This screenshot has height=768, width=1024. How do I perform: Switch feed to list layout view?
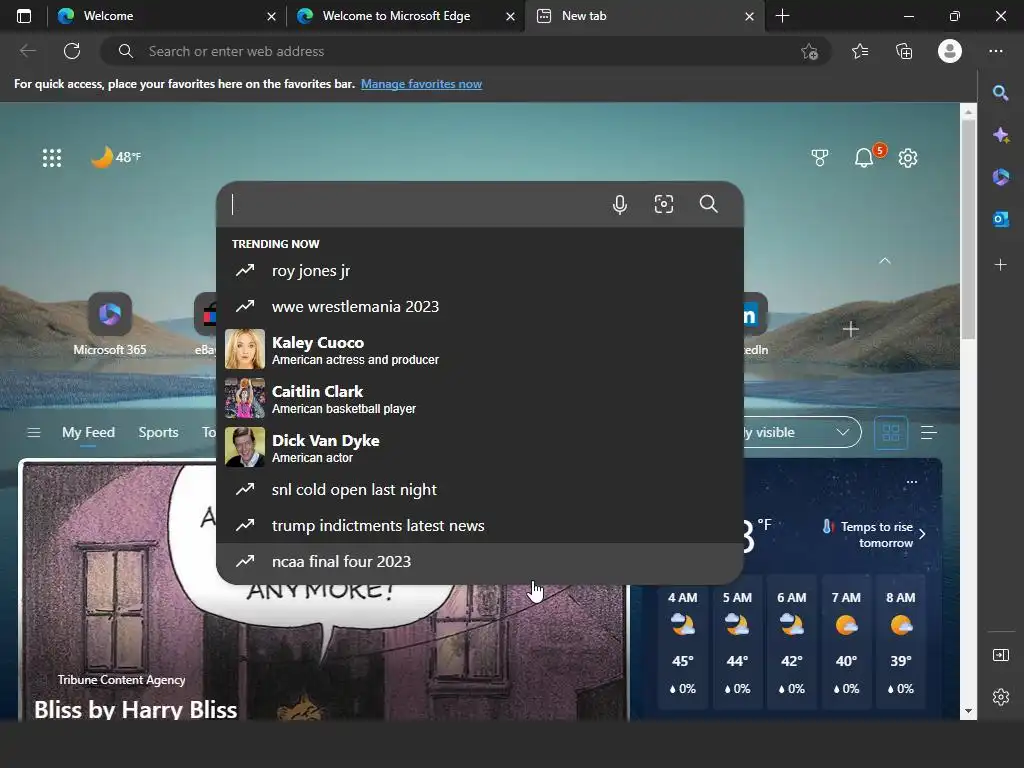tap(929, 432)
